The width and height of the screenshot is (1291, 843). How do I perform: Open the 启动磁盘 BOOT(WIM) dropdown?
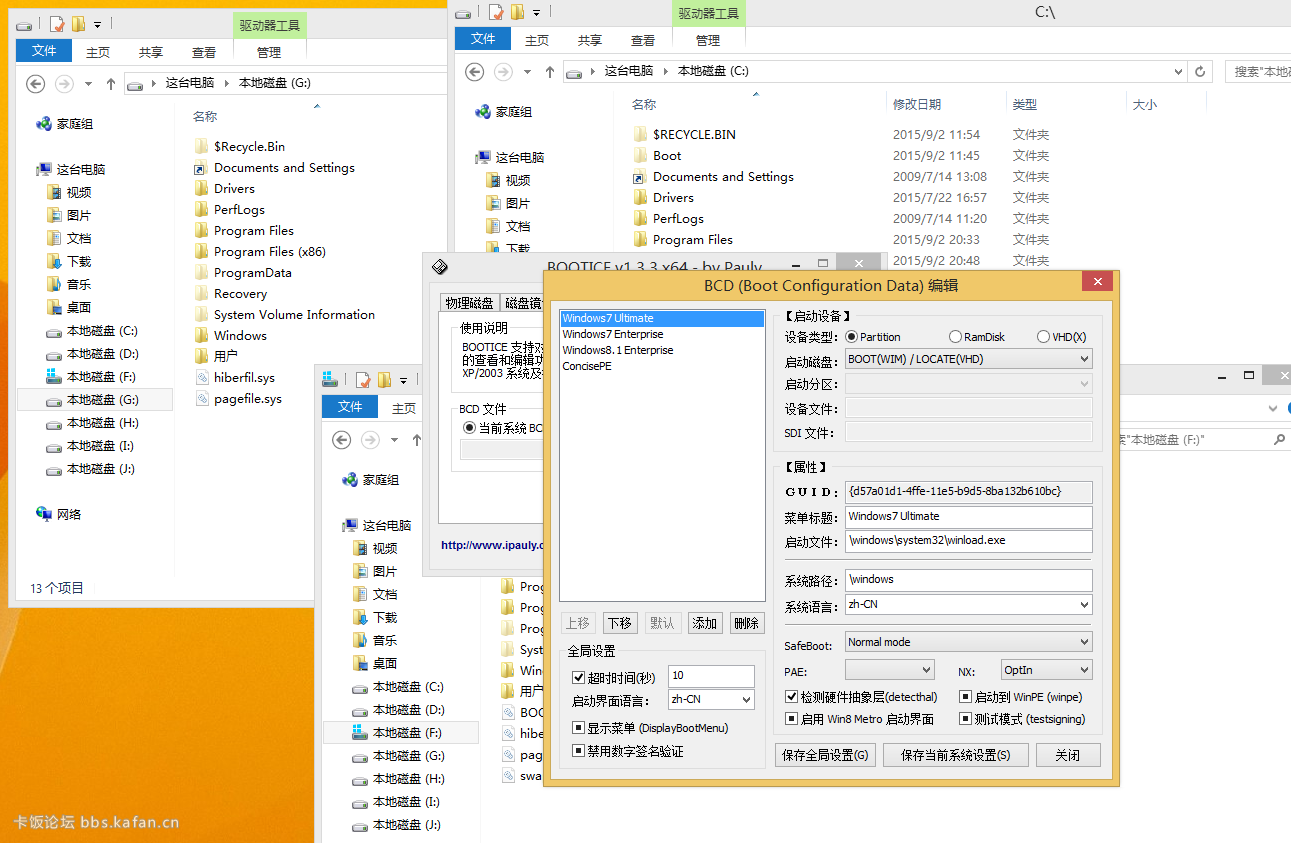968,359
